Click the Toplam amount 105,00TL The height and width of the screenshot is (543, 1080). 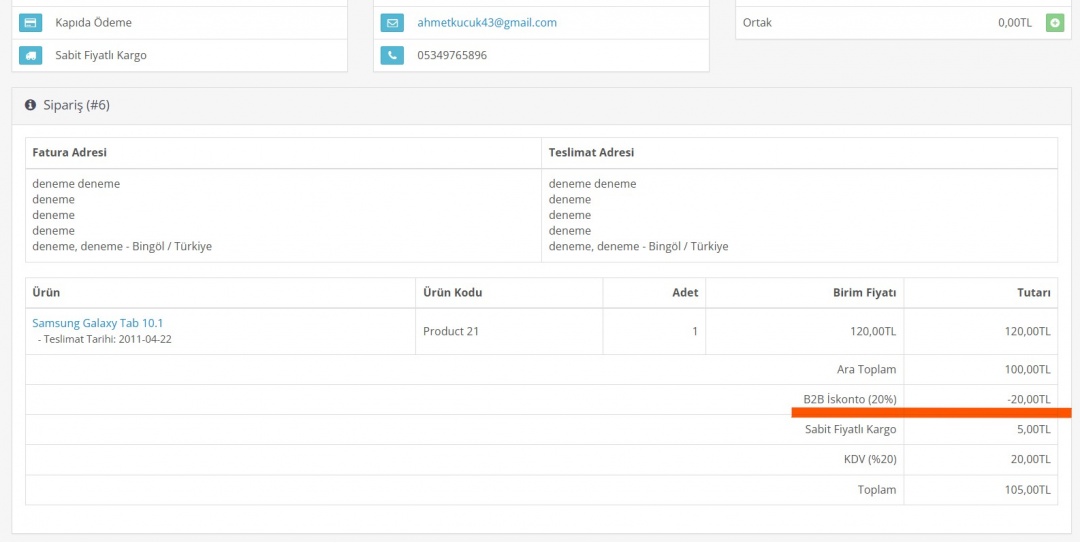coord(1027,490)
